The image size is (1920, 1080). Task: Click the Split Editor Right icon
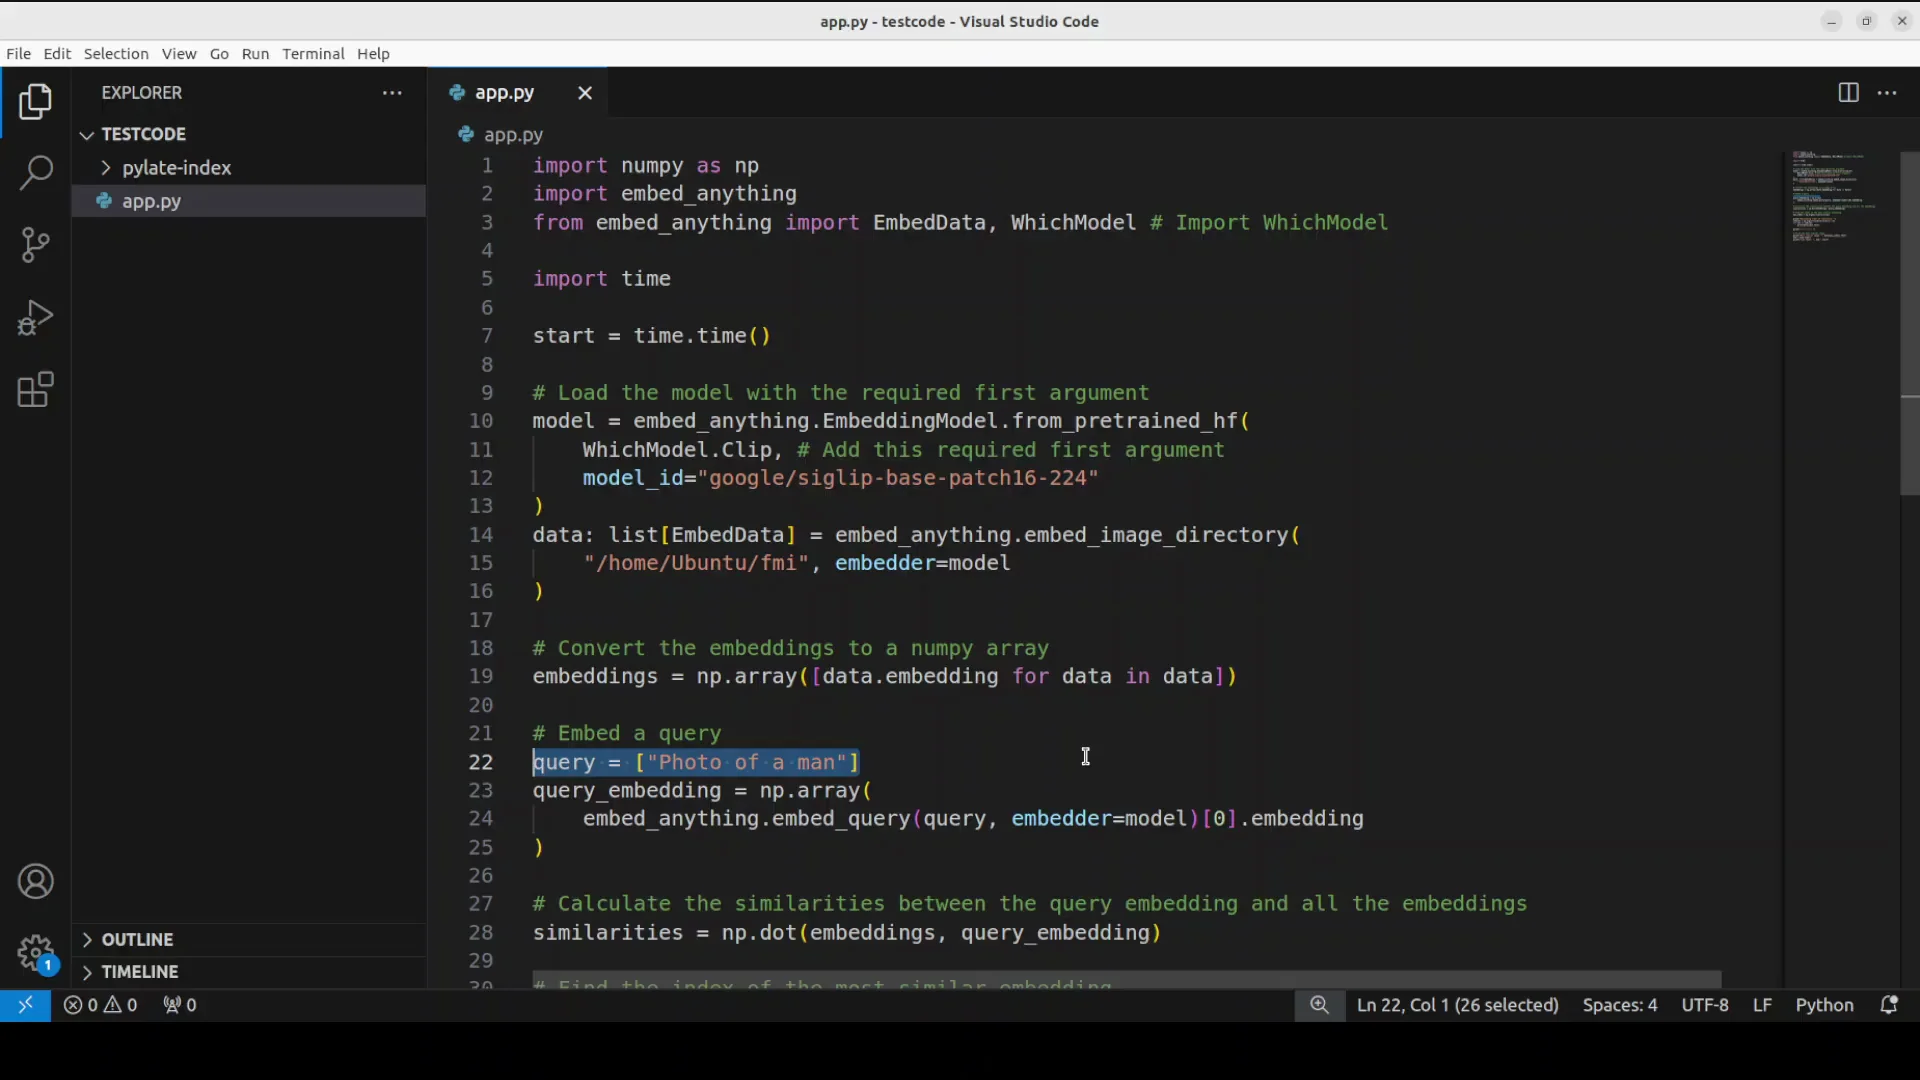pyautogui.click(x=1848, y=93)
